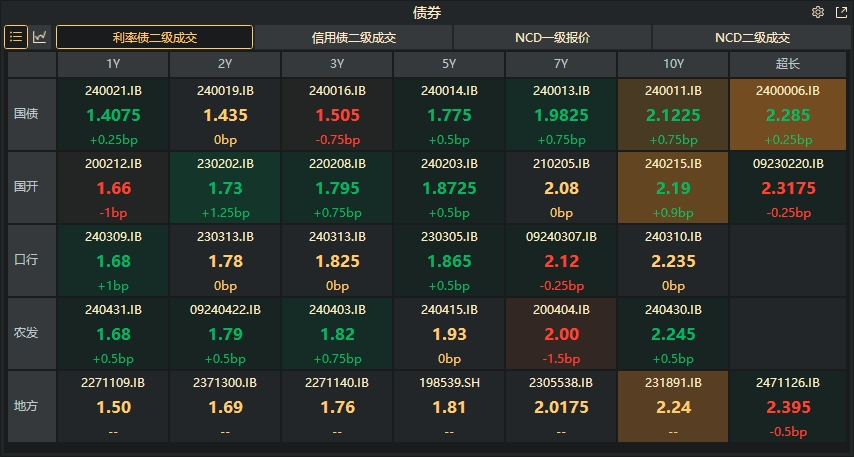Image resolution: width=854 pixels, height=457 pixels.
Task: Open bond 240021.IB in 国债 1Y
Action: (113, 114)
